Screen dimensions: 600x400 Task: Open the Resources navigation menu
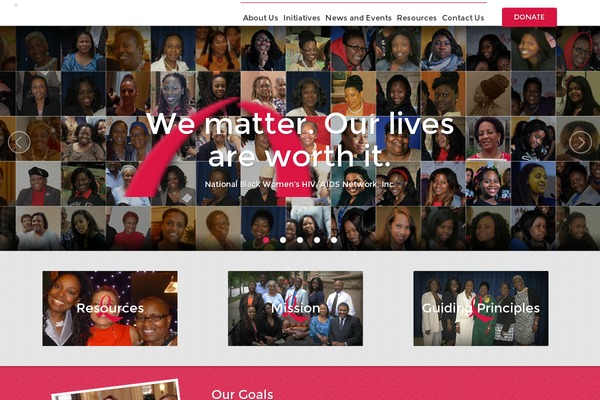(x=416, y=18)
